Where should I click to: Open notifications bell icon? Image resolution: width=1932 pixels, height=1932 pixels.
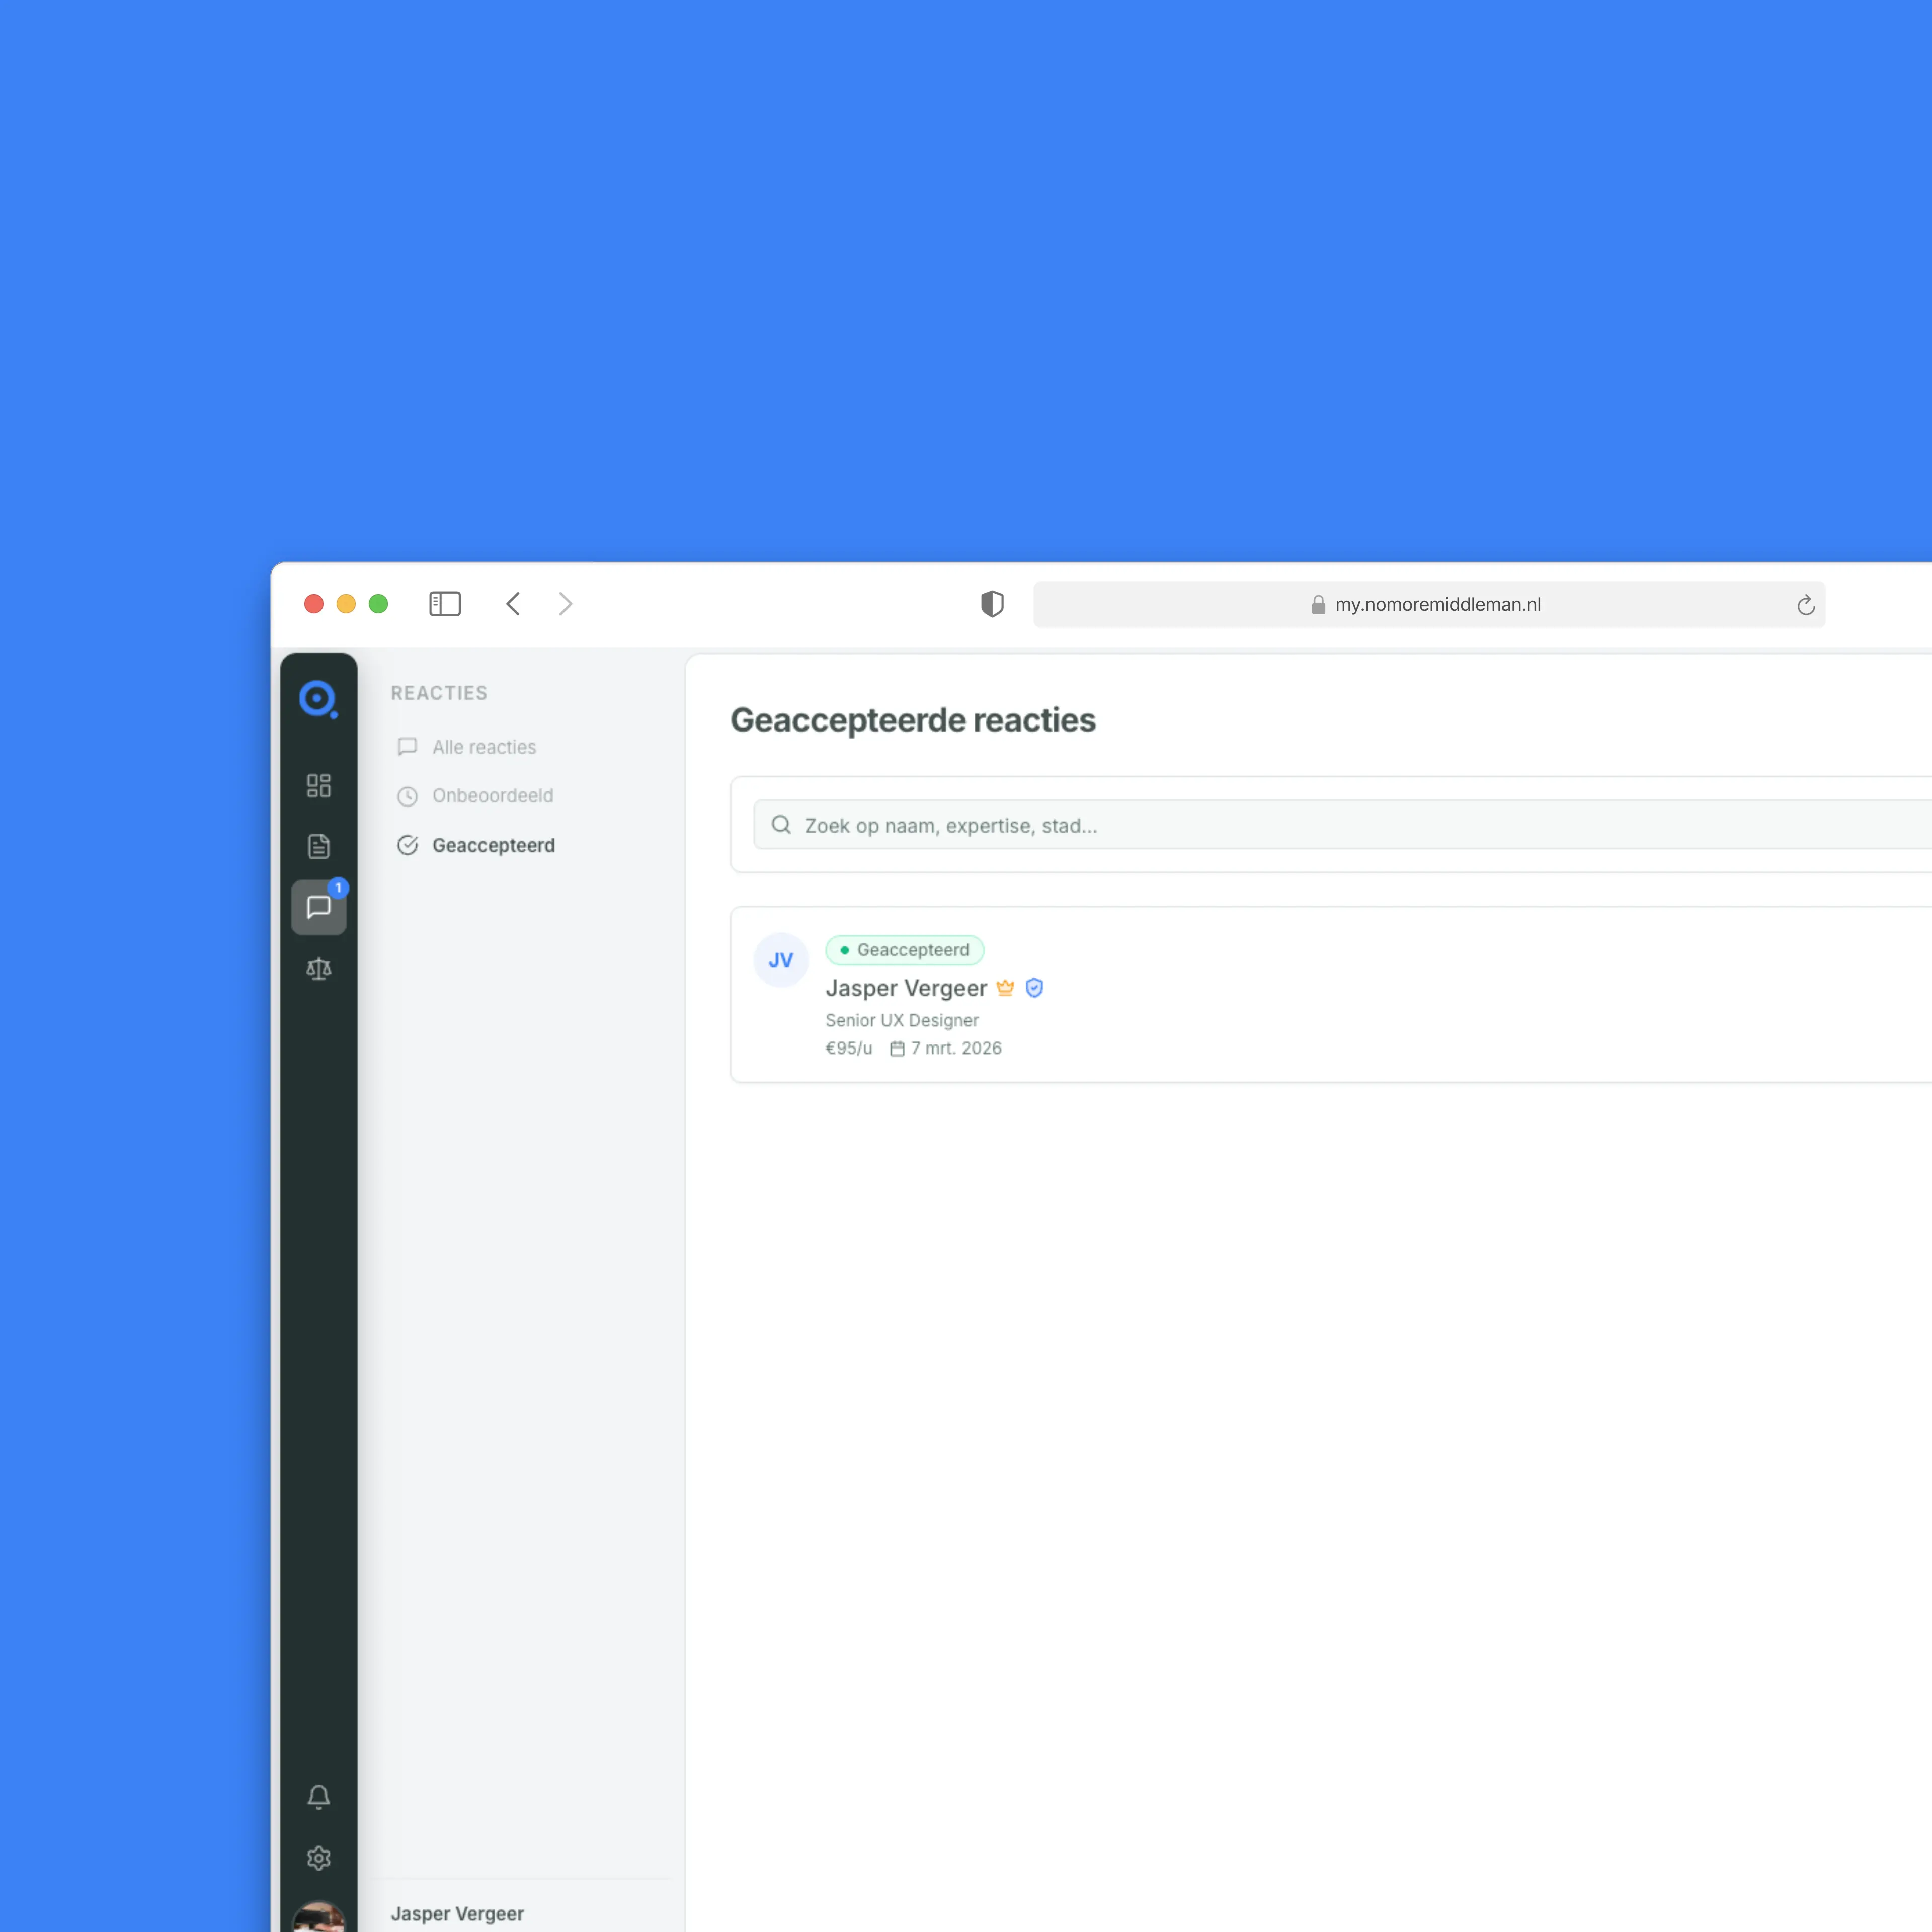[x=318, y=1796]
